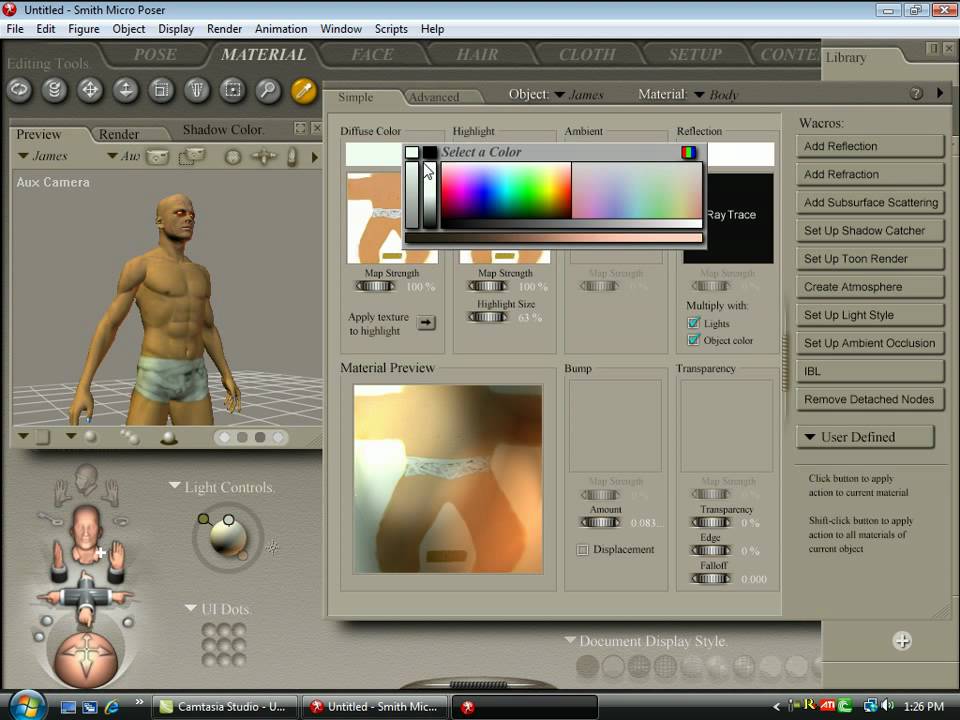Image resolution: width=960 pixels, height=720 pixels.
Task: Switch to the CLOTH room tab
Action: [x=587, y=54]
